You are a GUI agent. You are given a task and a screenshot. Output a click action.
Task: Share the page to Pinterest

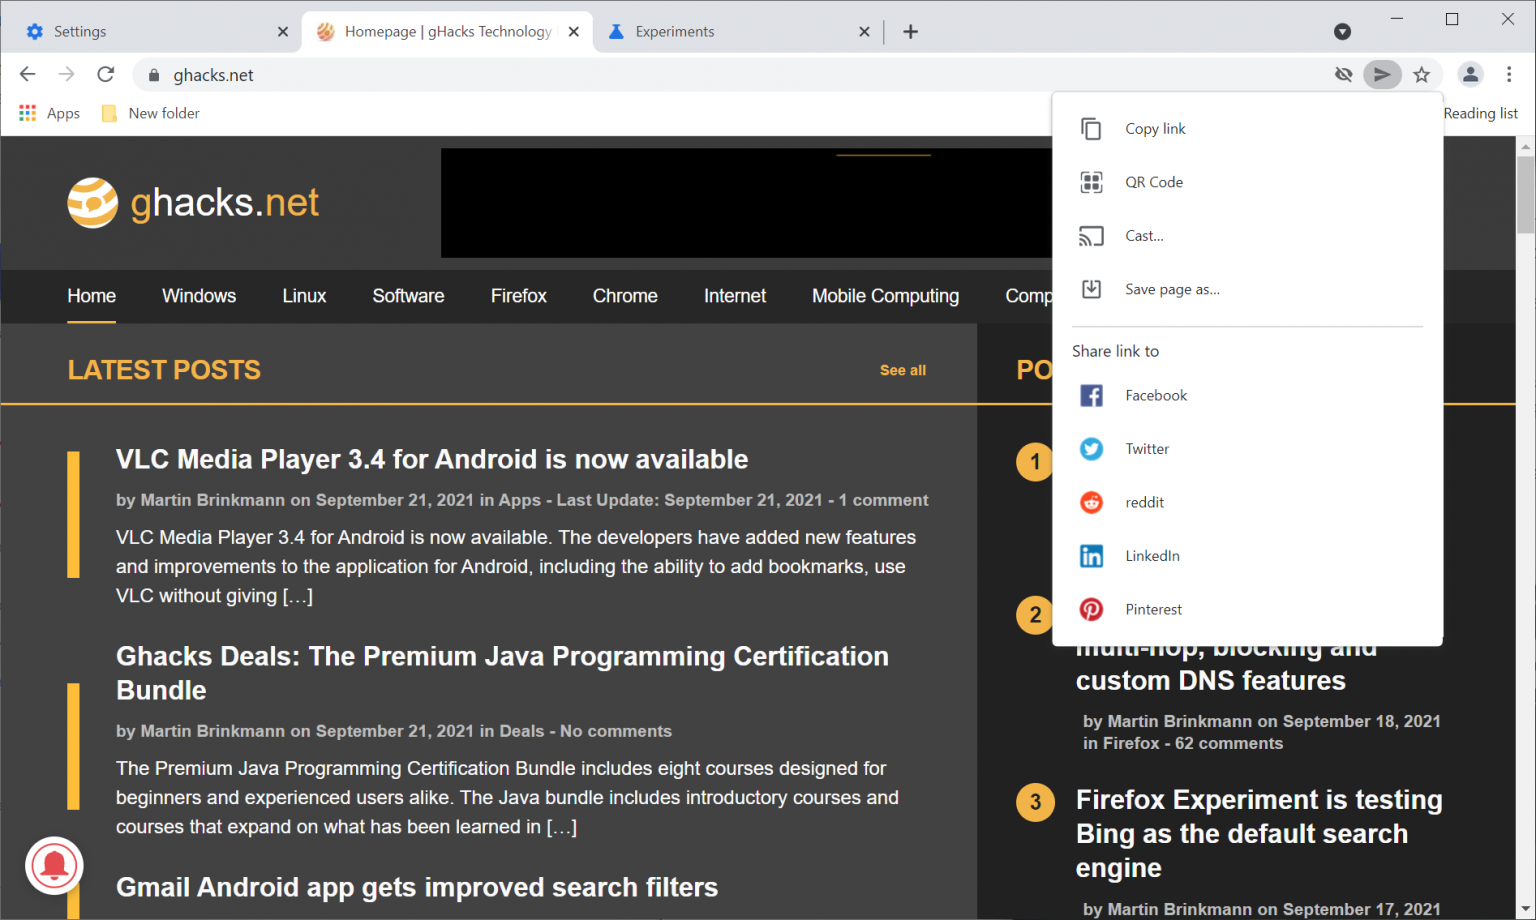coord(1091,609)
